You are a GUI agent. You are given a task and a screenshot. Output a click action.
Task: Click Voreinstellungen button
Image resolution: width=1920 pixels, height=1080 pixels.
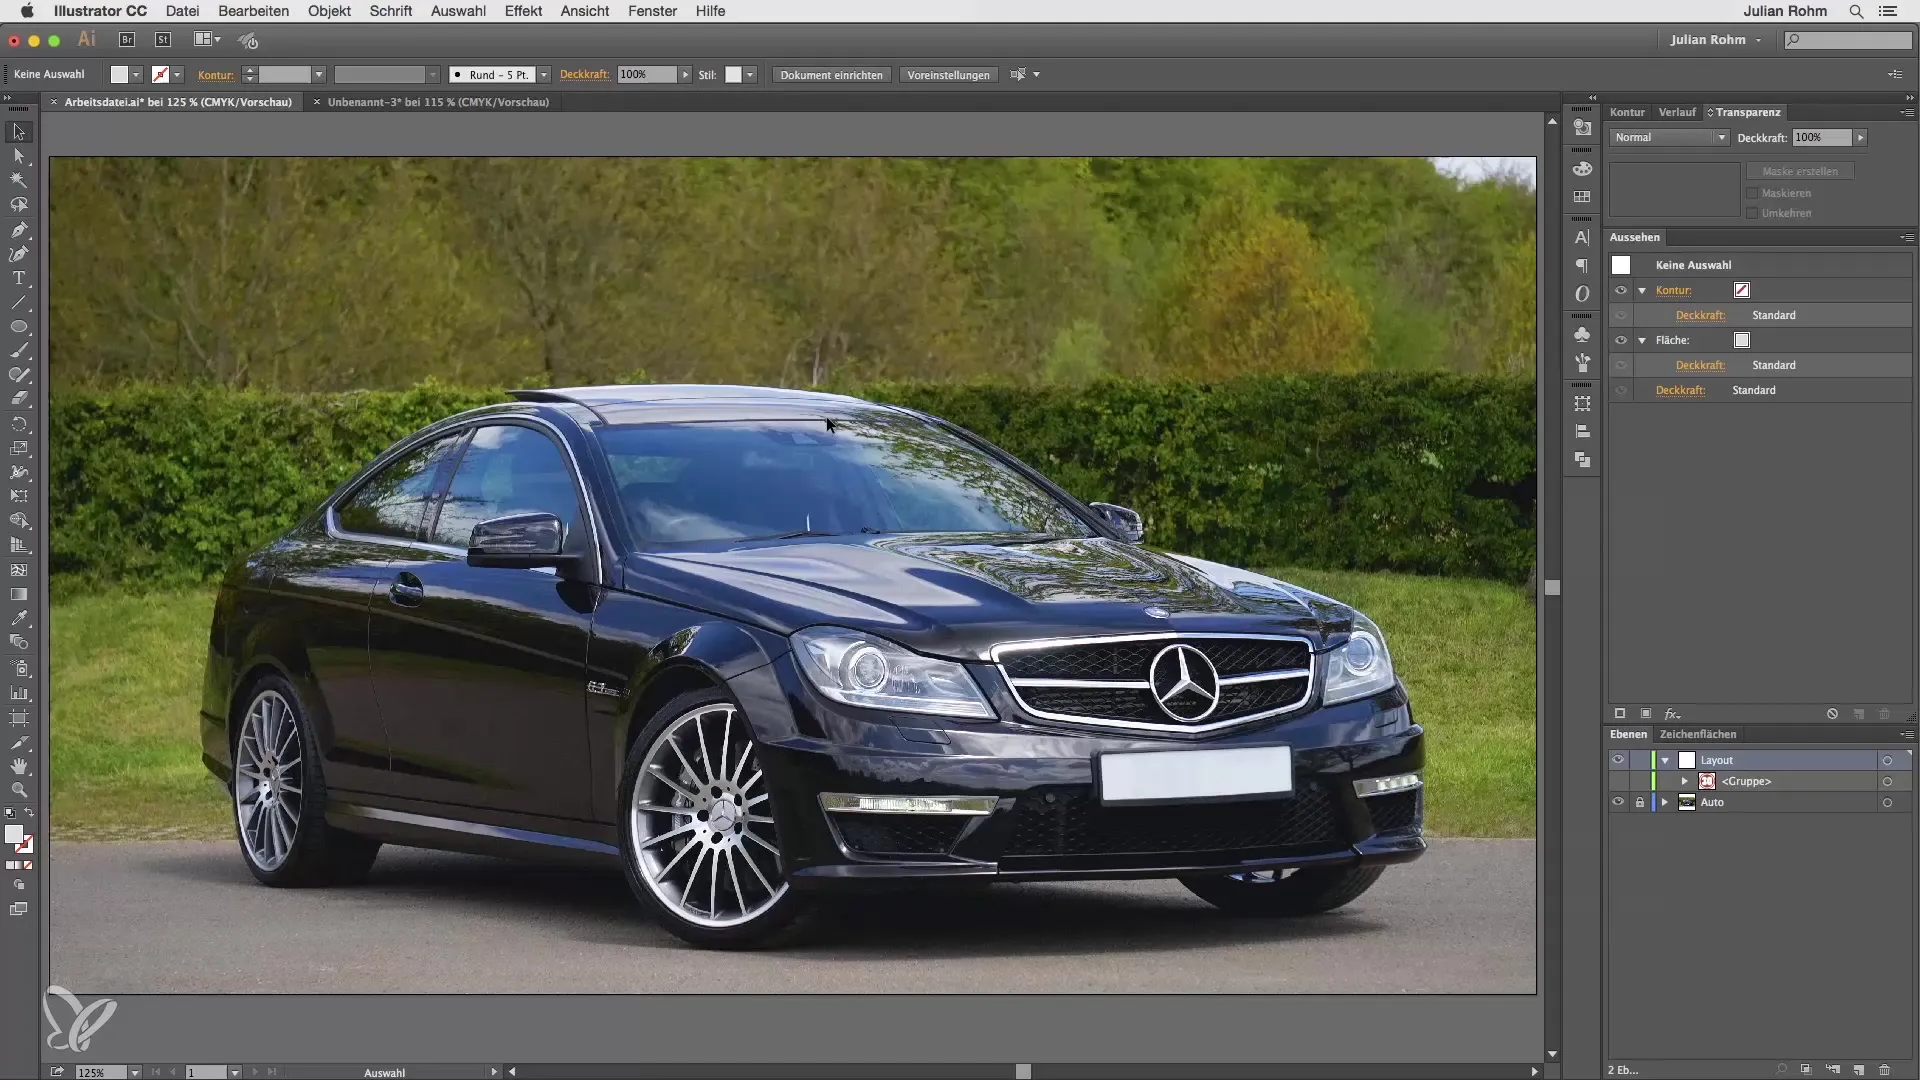click(x=948, y=75)
